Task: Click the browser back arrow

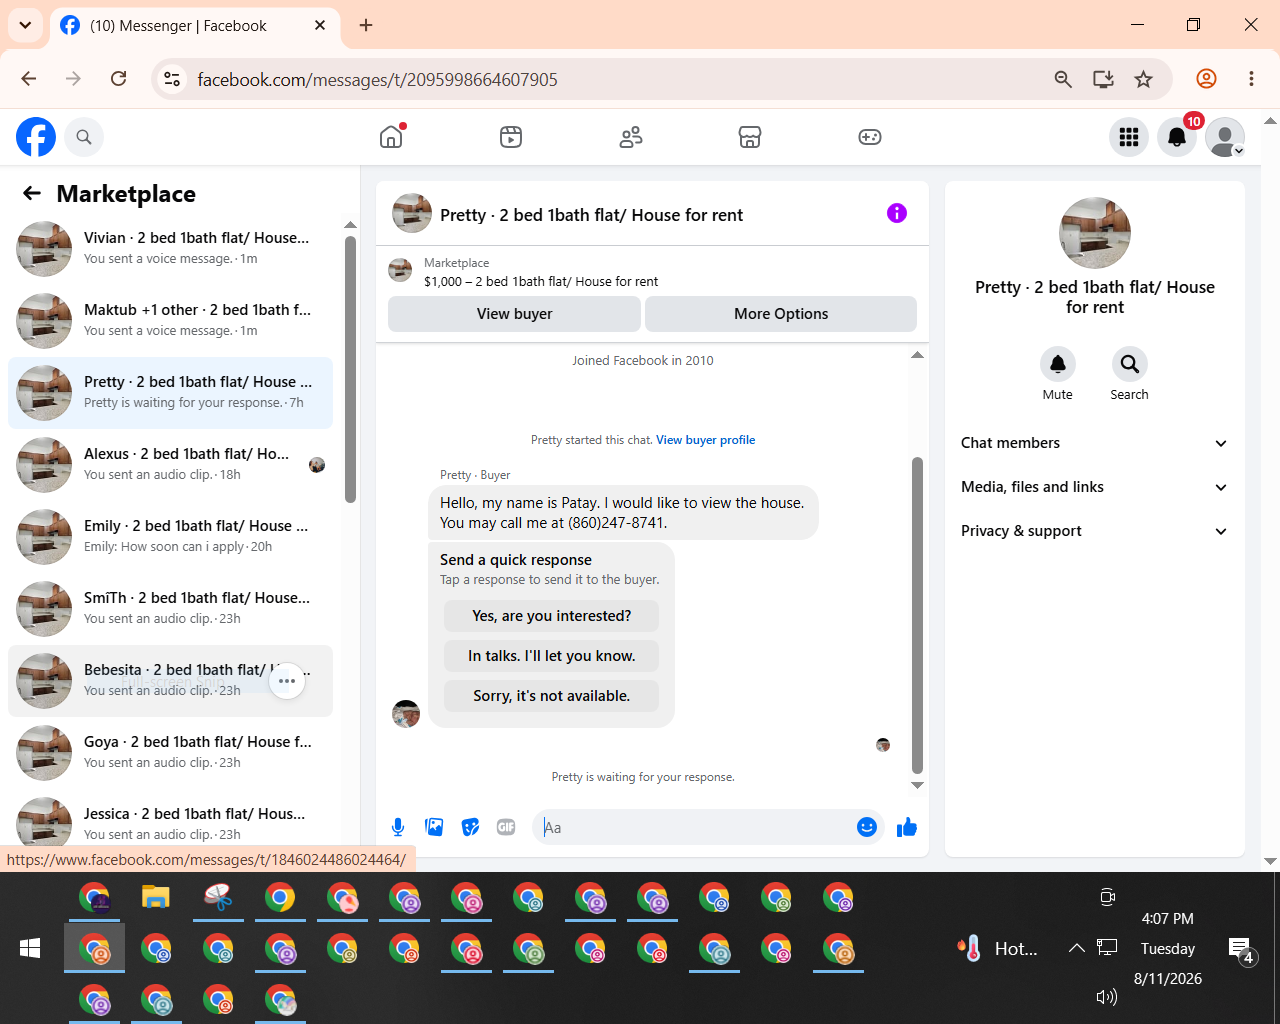Action: point(29,79)
